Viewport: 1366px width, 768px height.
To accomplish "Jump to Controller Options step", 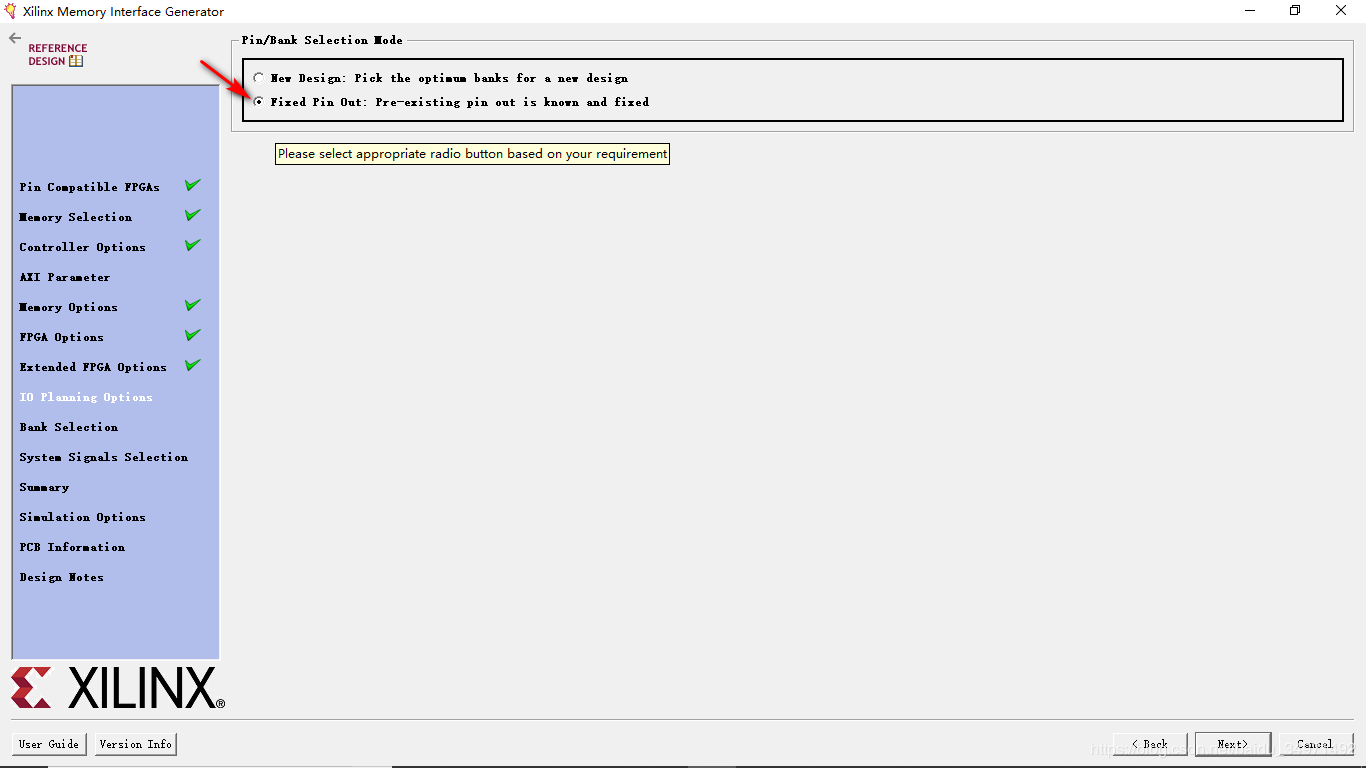I will click(82, 247).
